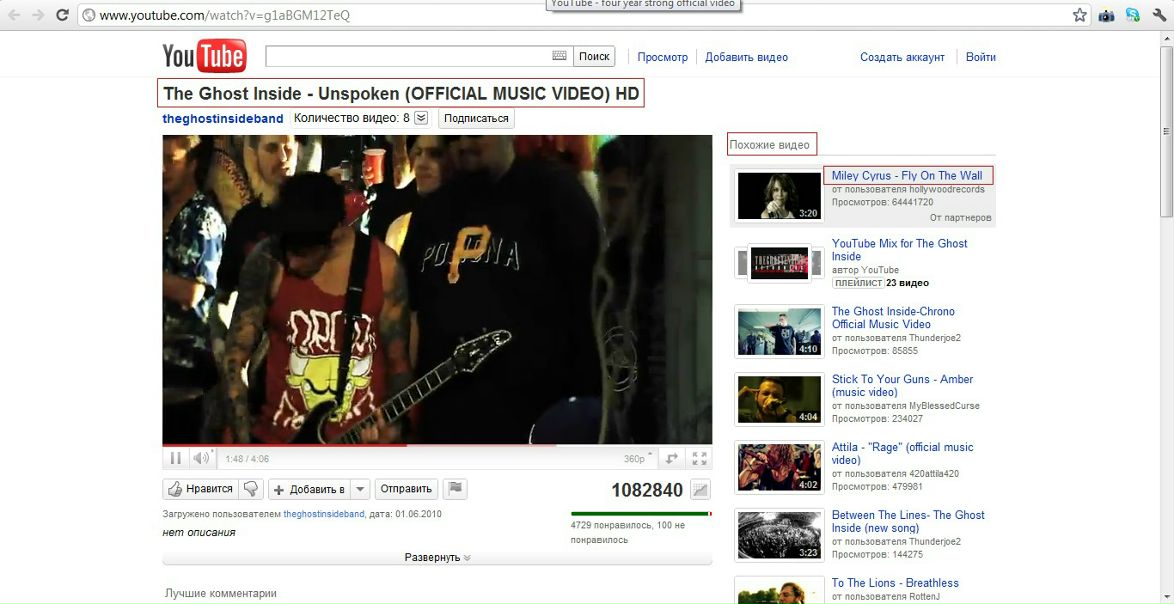Screen dimensions: 1174x604
Task: Open the Miley Cyrus - Fly On The Wall link
Action: pyautogui.click(x=907, y=176)
